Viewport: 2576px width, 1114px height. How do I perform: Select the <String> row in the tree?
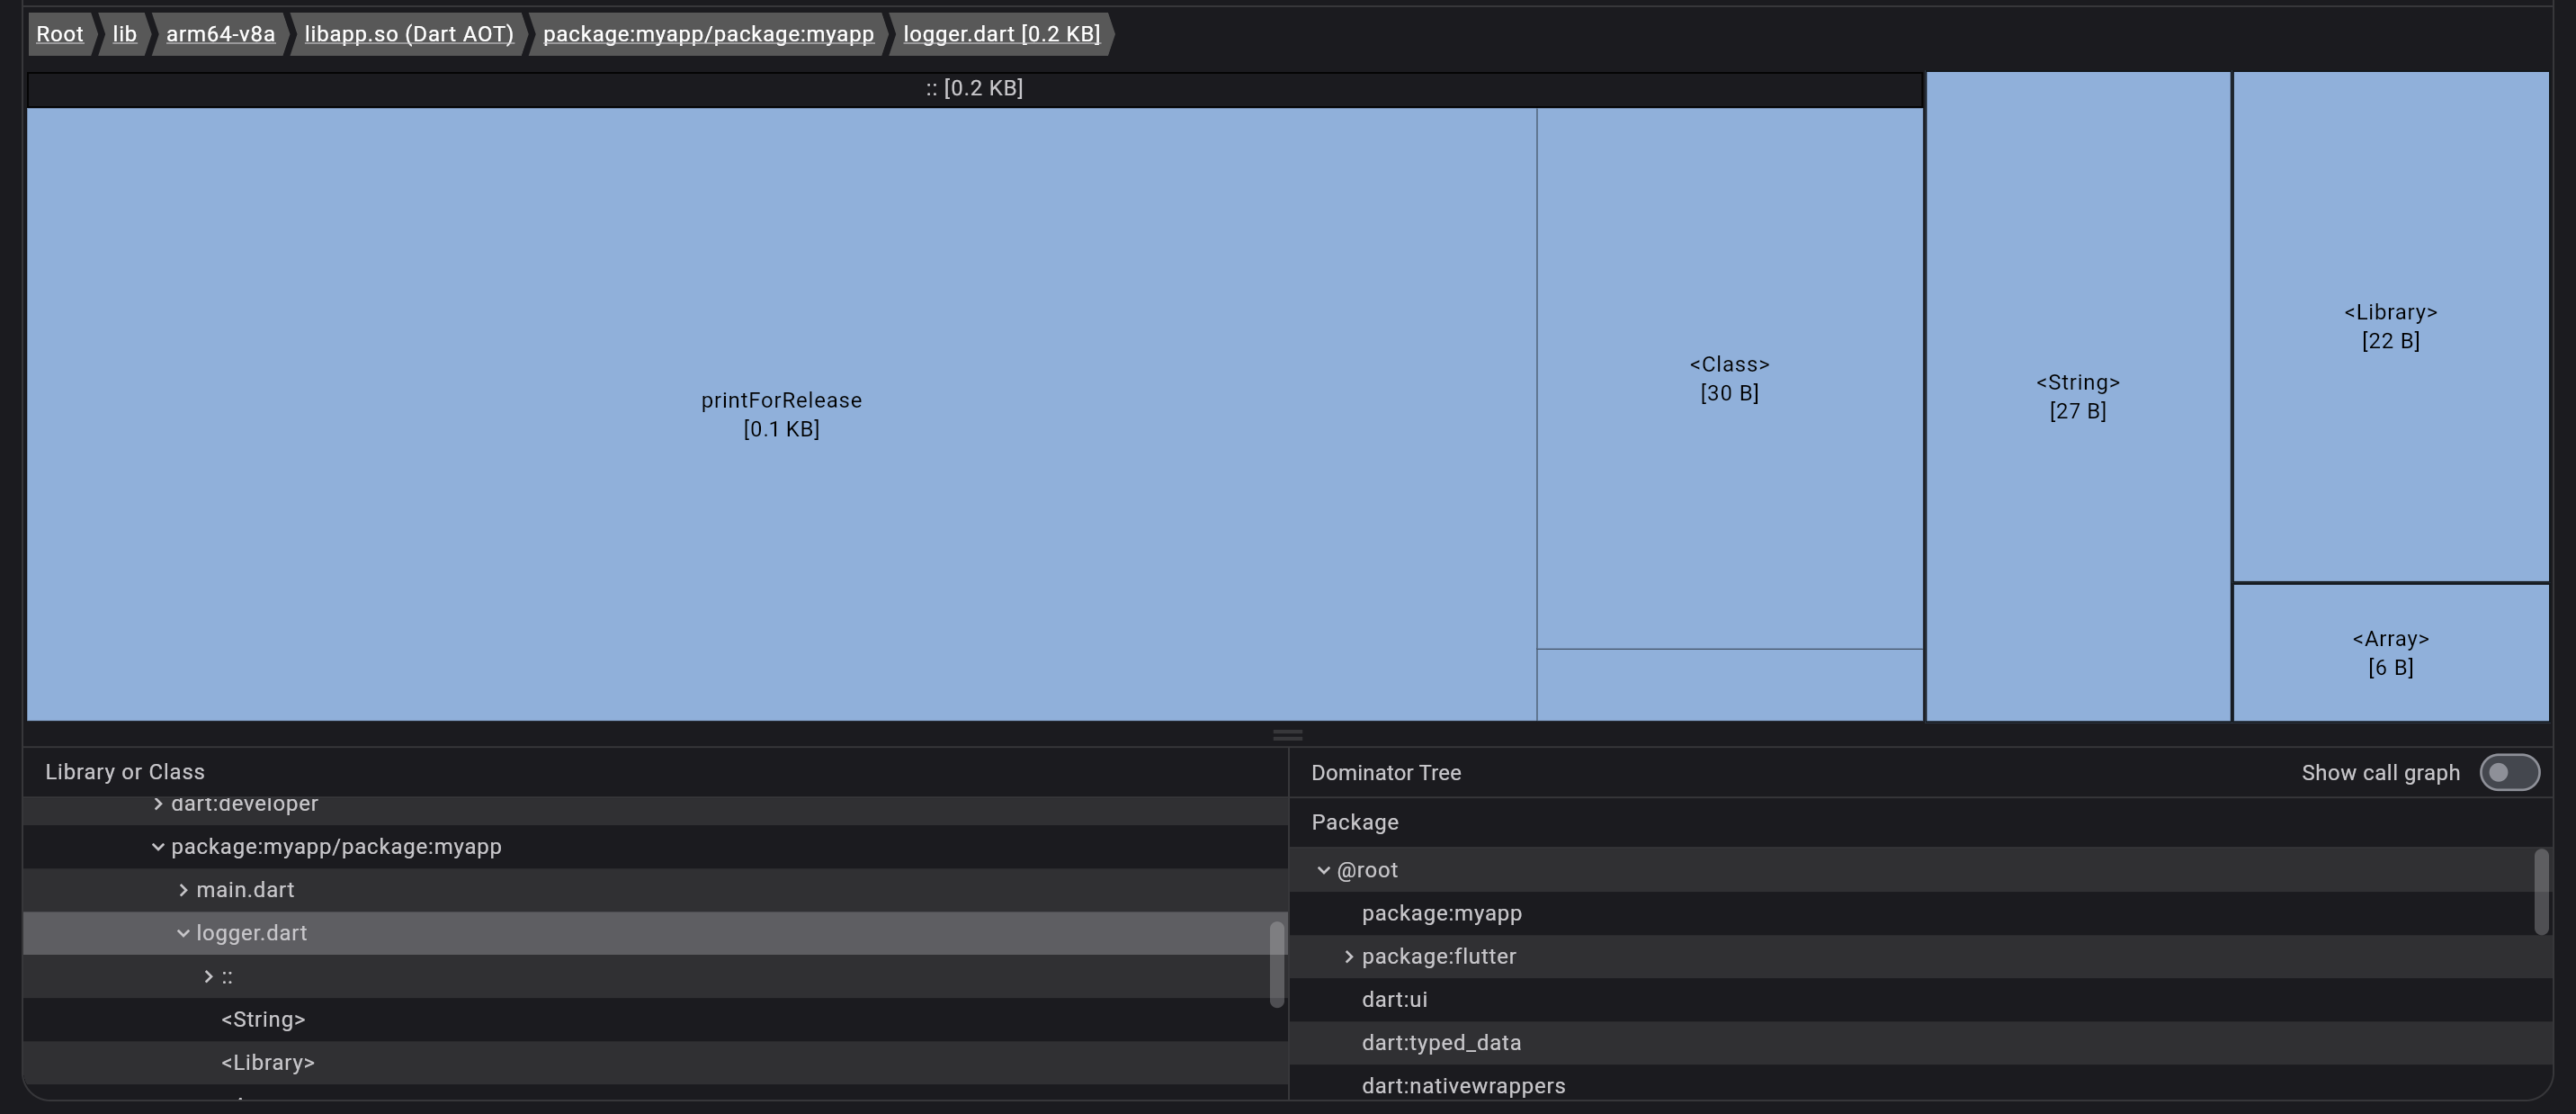tap(655, 1019)
